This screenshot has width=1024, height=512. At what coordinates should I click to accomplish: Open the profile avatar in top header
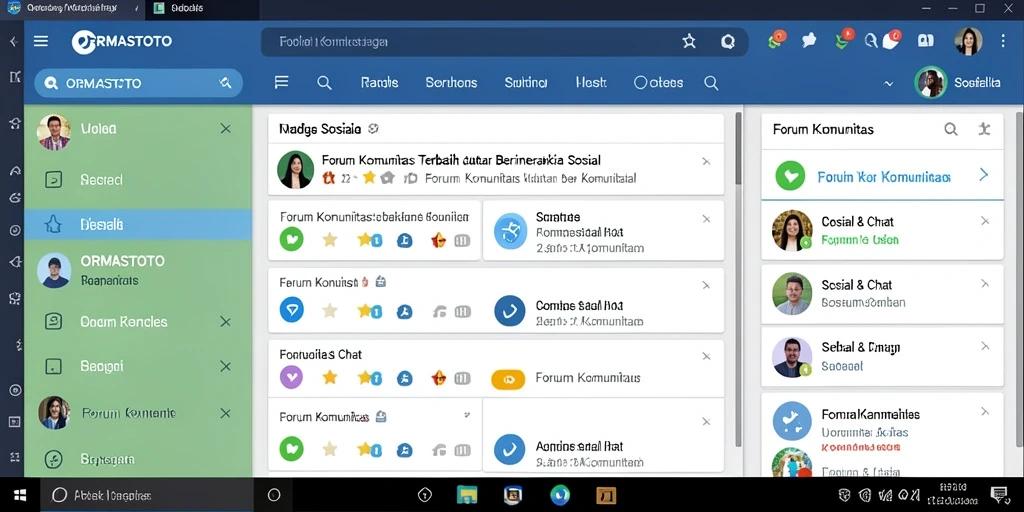pyautogui.click(x=968, y=41)
